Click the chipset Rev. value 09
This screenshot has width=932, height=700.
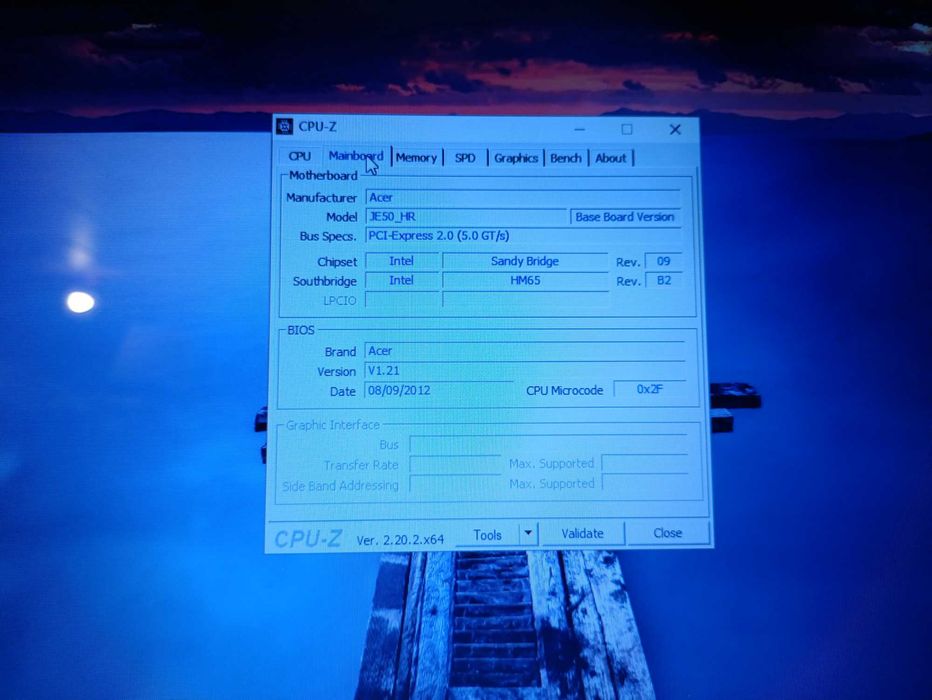663,261
